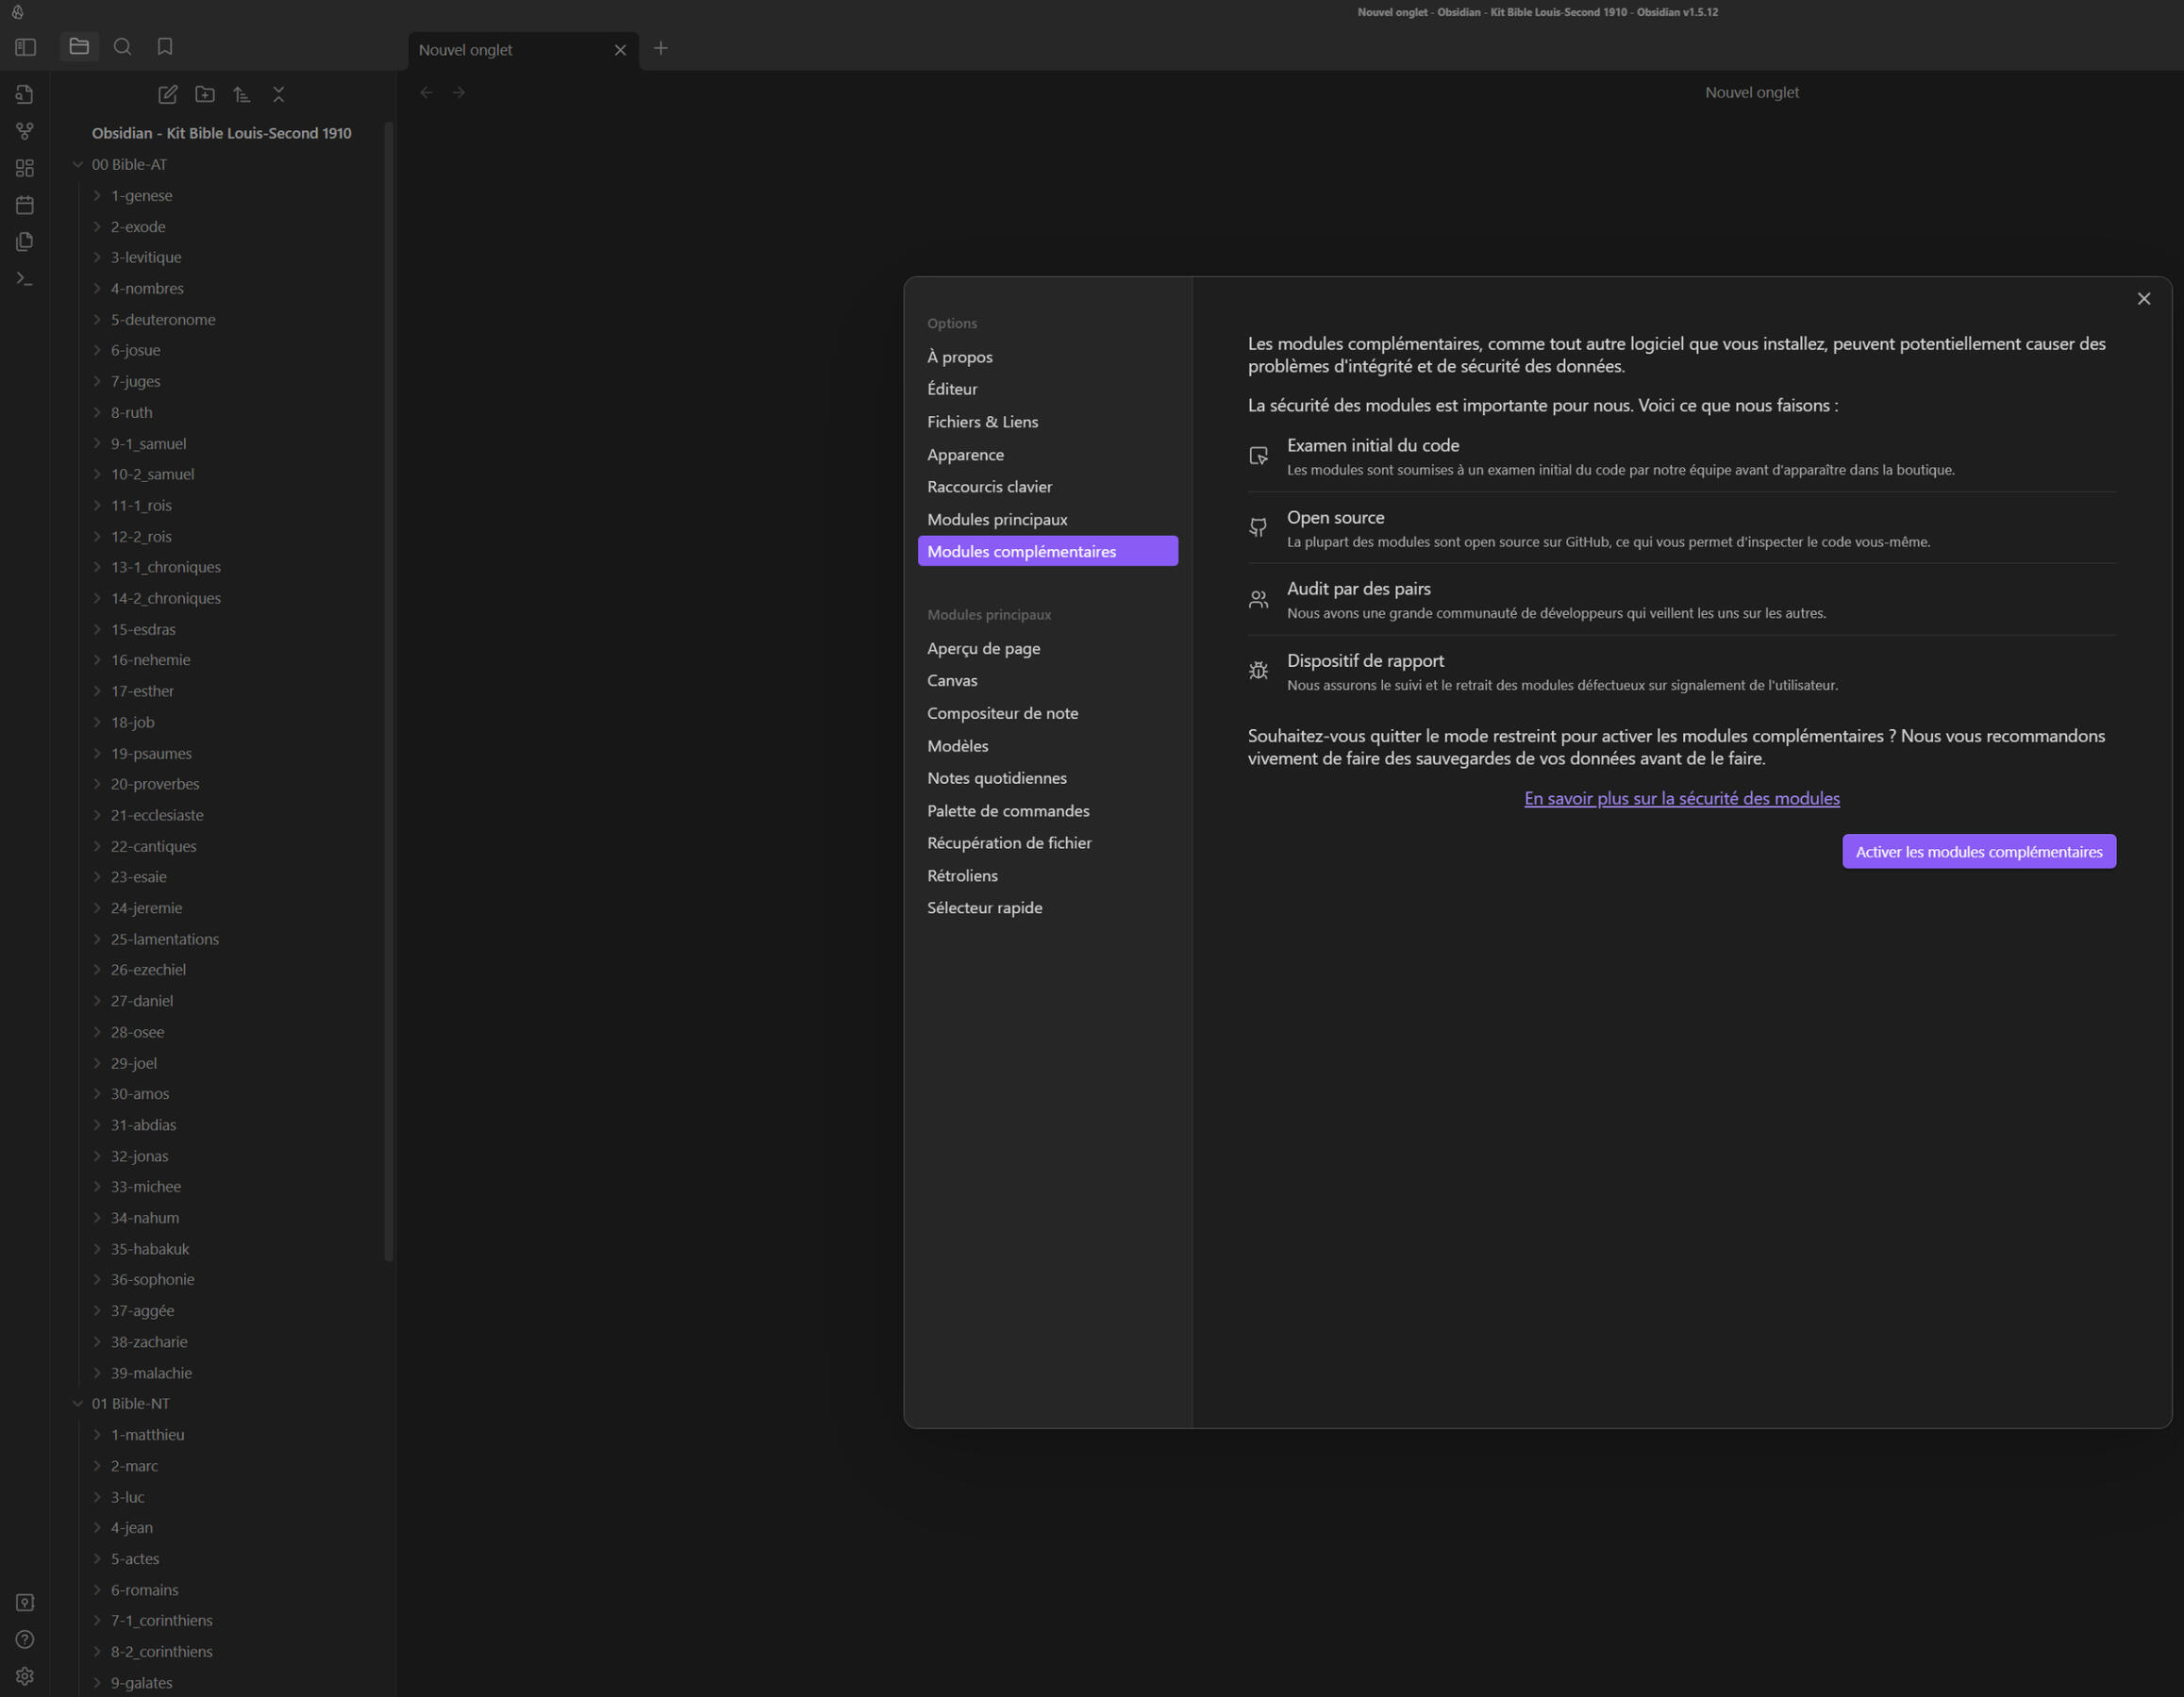Create a new note using the pencil icon
The width and height of the screenshot is (2184, 1697).
coord(168,93)
